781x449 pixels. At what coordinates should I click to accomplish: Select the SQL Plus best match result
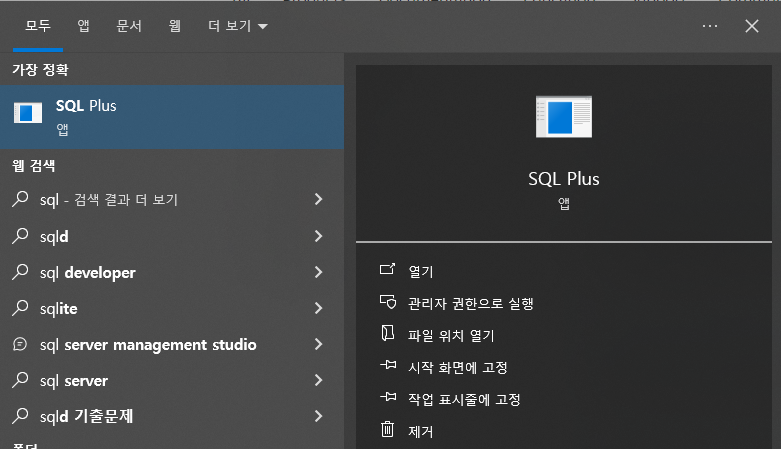click(172, 117)
